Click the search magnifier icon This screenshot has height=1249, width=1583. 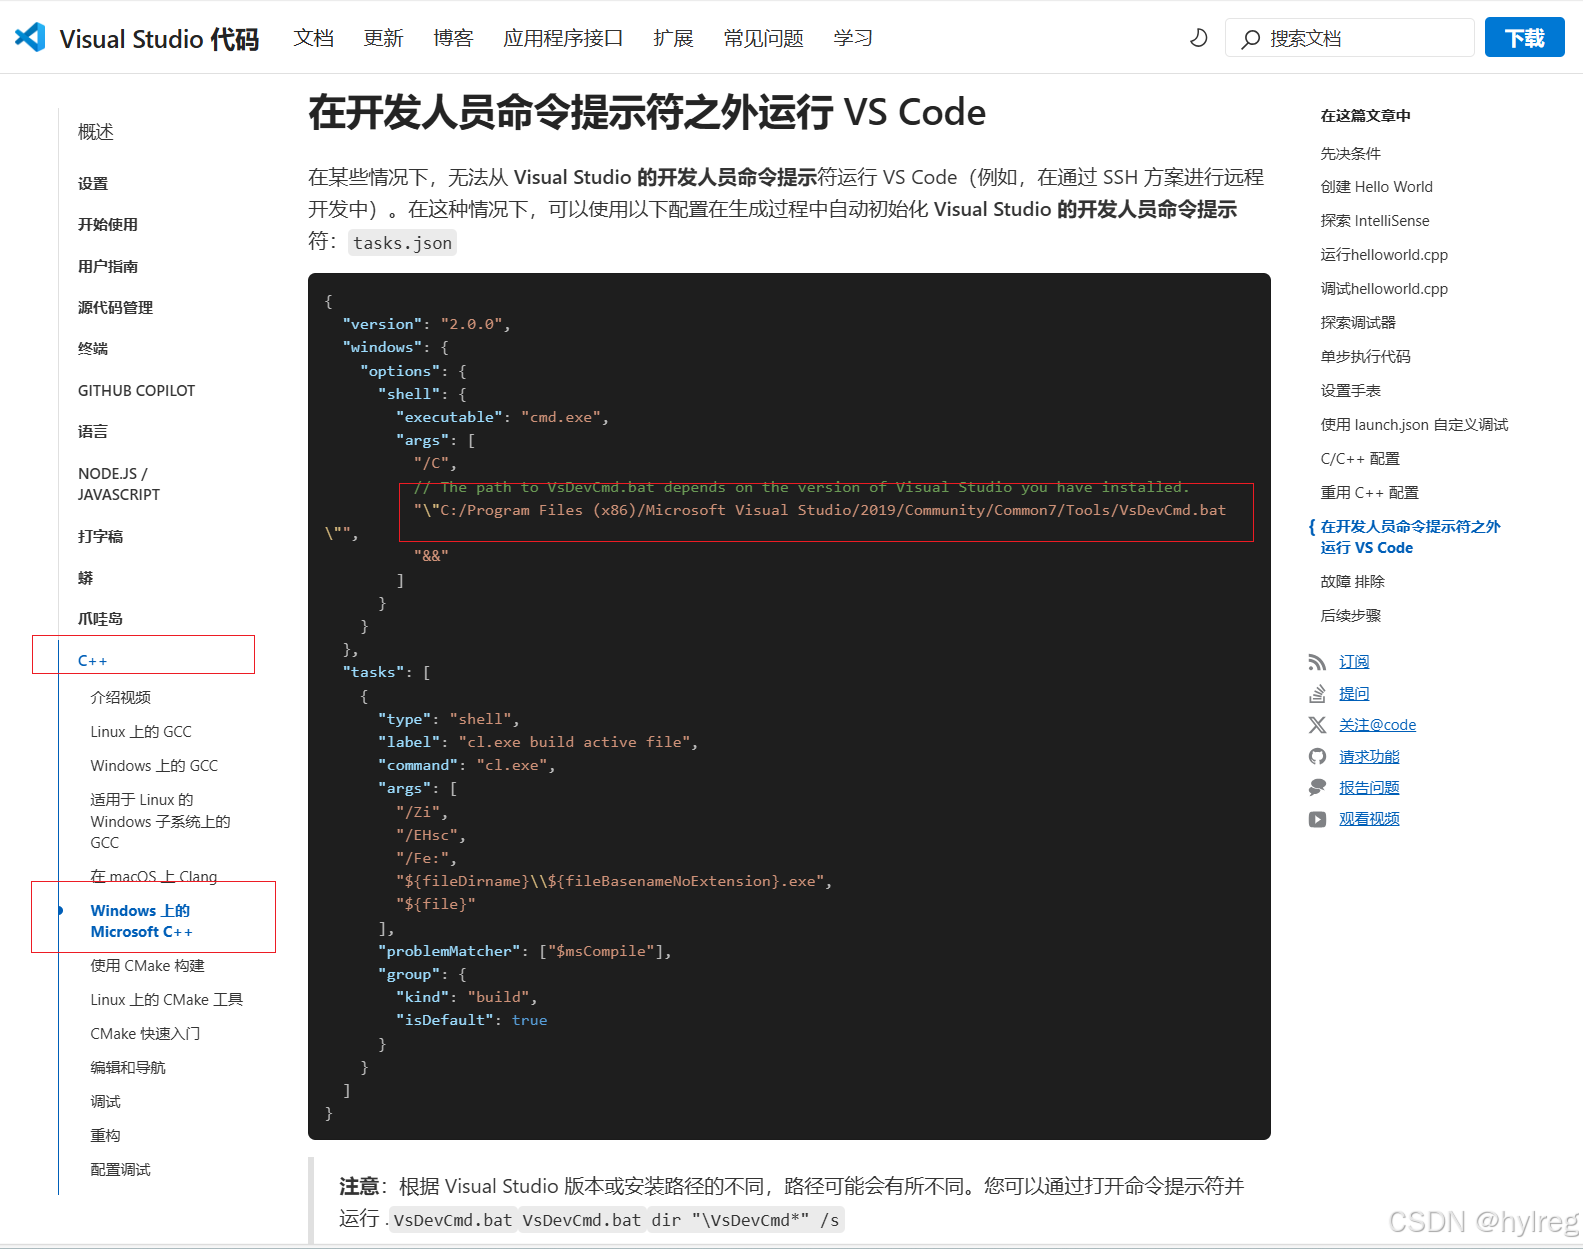coord(1250,39)
